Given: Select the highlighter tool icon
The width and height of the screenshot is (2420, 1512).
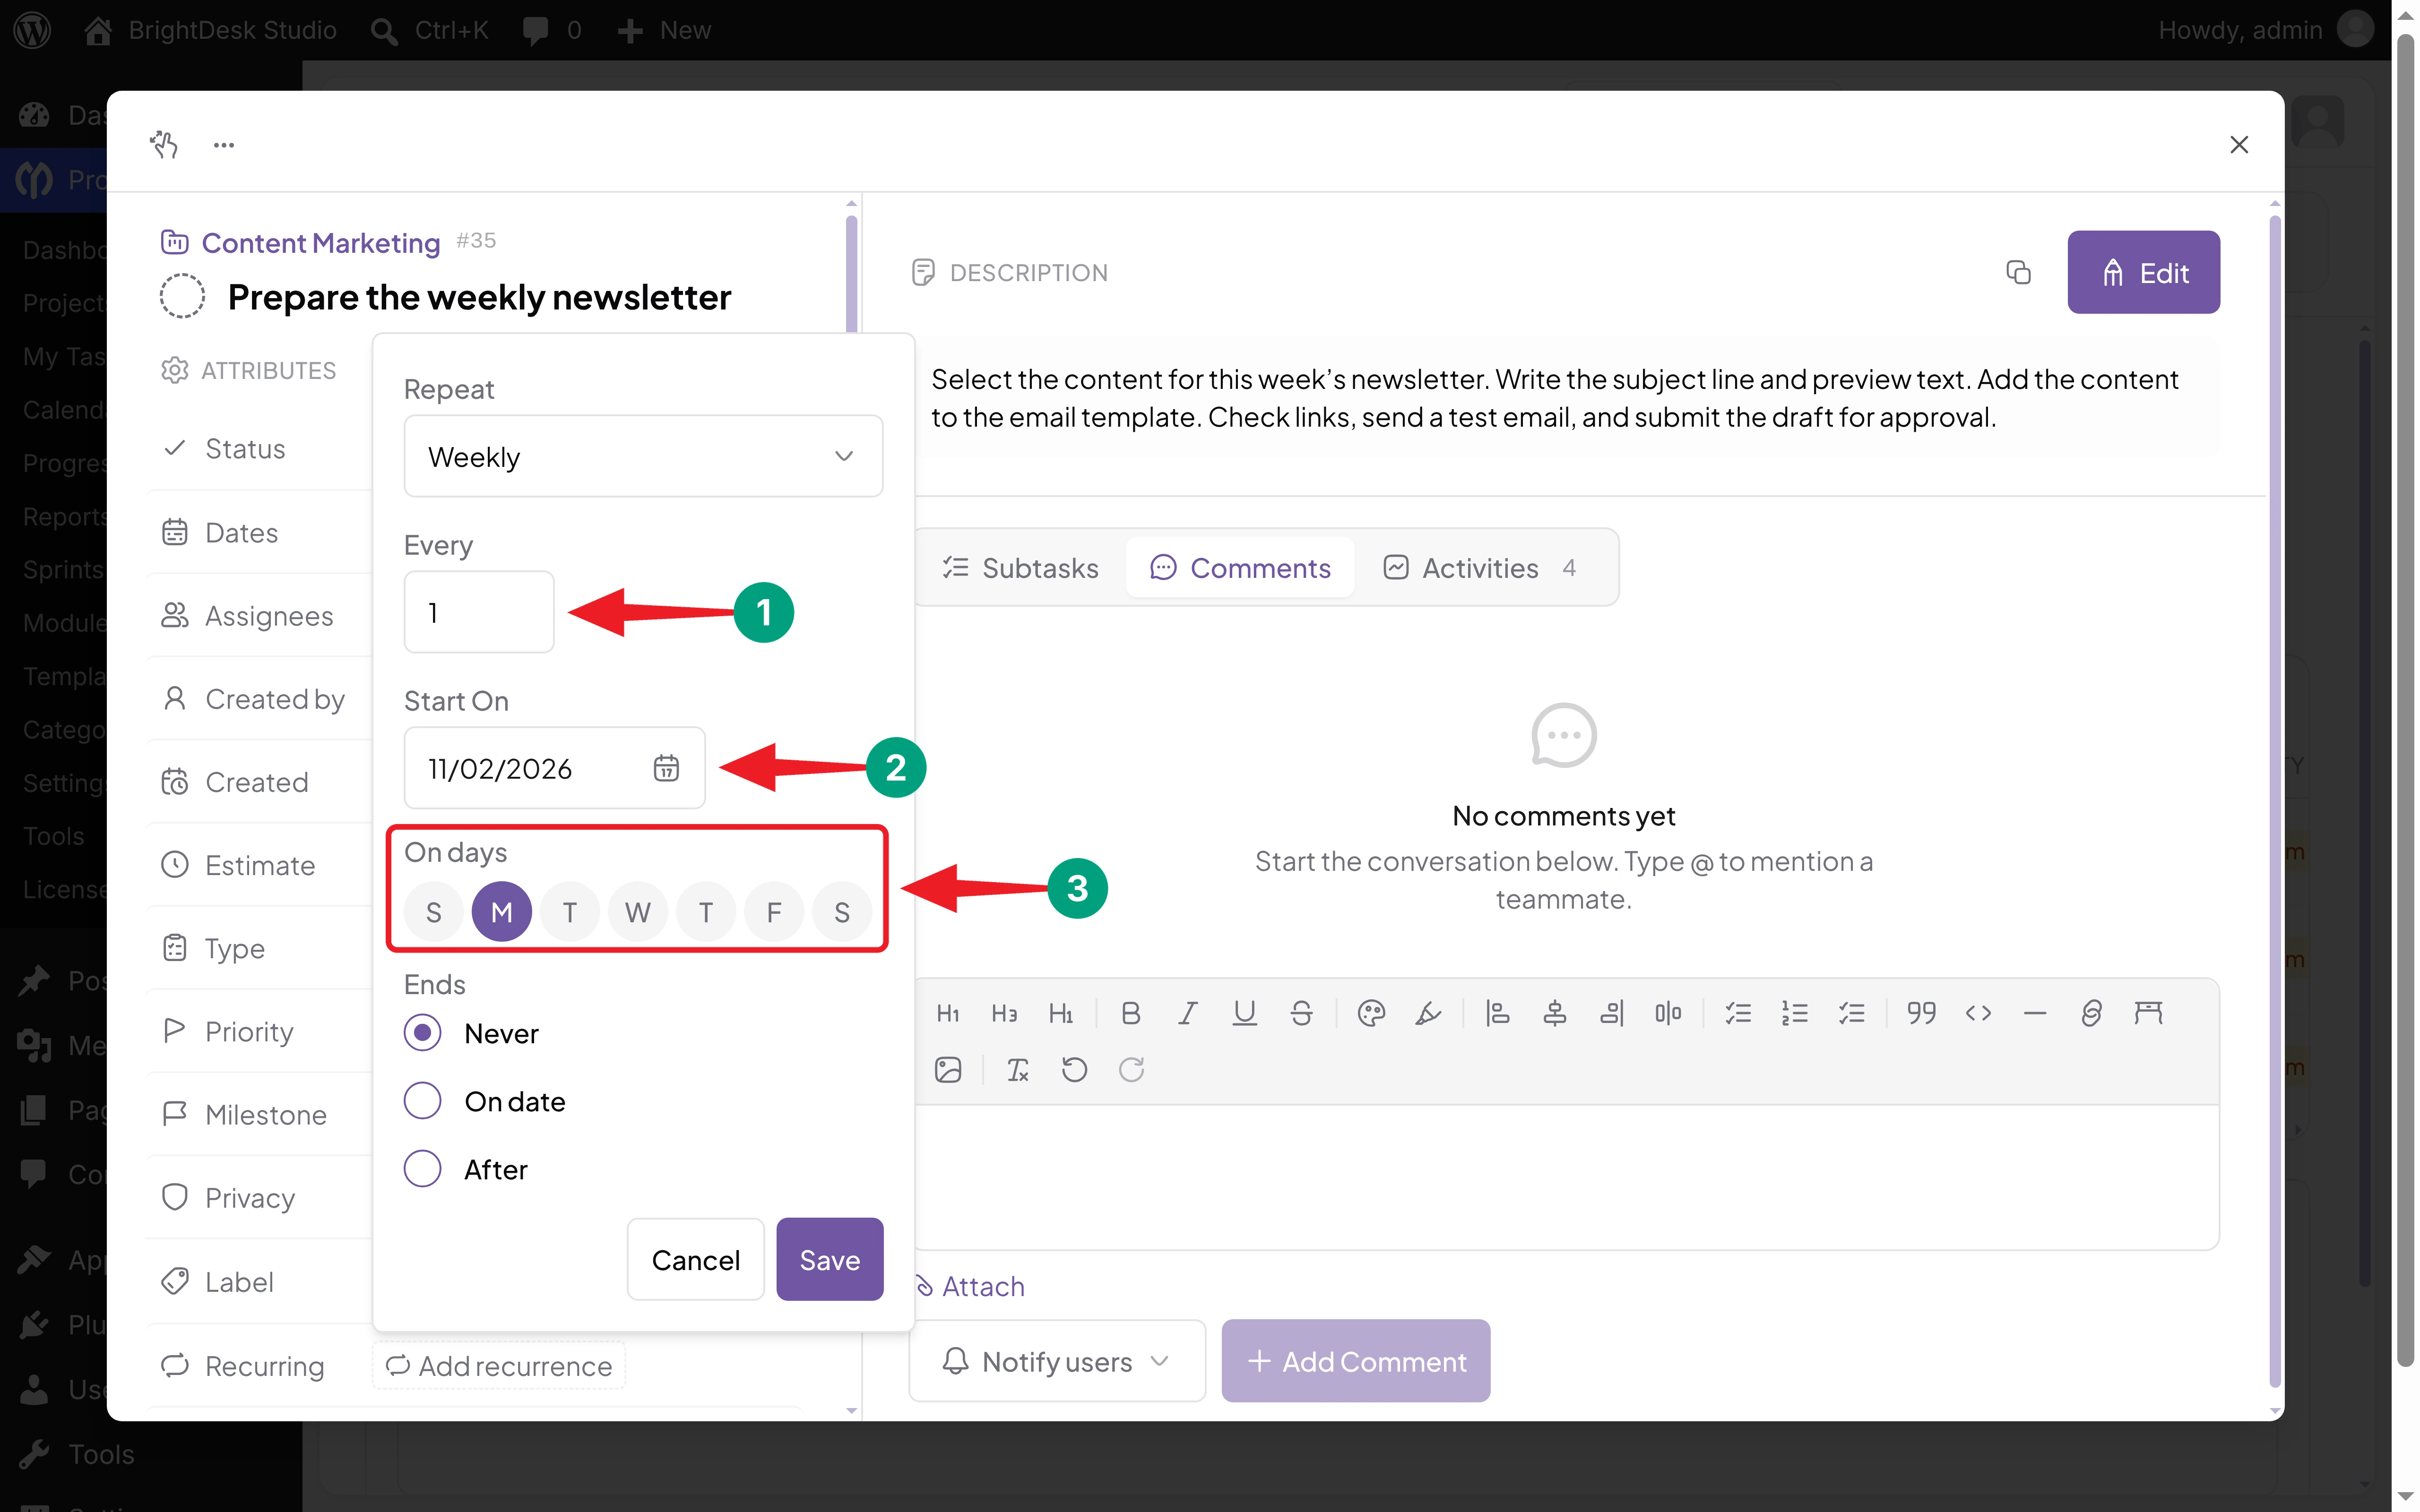Looking at the screenshot, I should 1428,1013.
